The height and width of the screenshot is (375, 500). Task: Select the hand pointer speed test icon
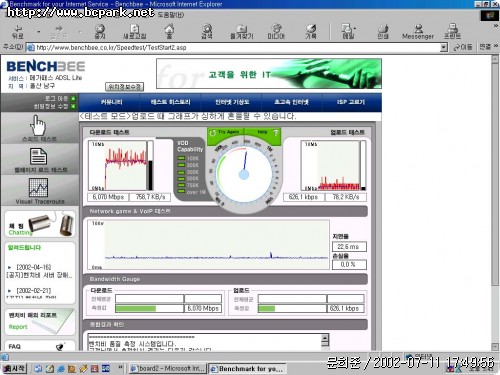coord(38,125)
